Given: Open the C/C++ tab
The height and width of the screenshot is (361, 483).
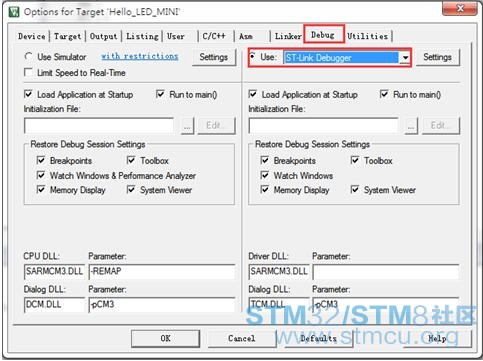Looking at the screenshot, I should 214,36.
